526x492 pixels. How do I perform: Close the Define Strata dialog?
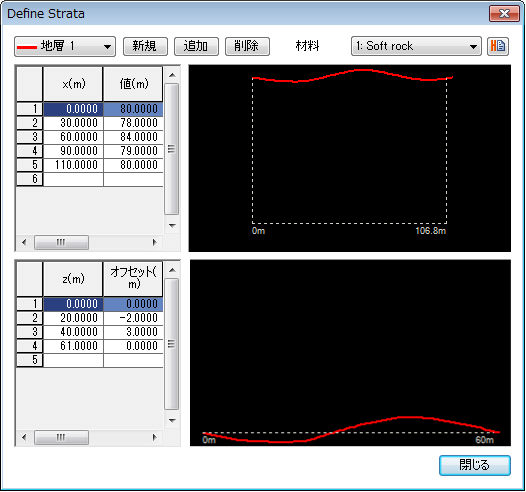tap(504, 14)
